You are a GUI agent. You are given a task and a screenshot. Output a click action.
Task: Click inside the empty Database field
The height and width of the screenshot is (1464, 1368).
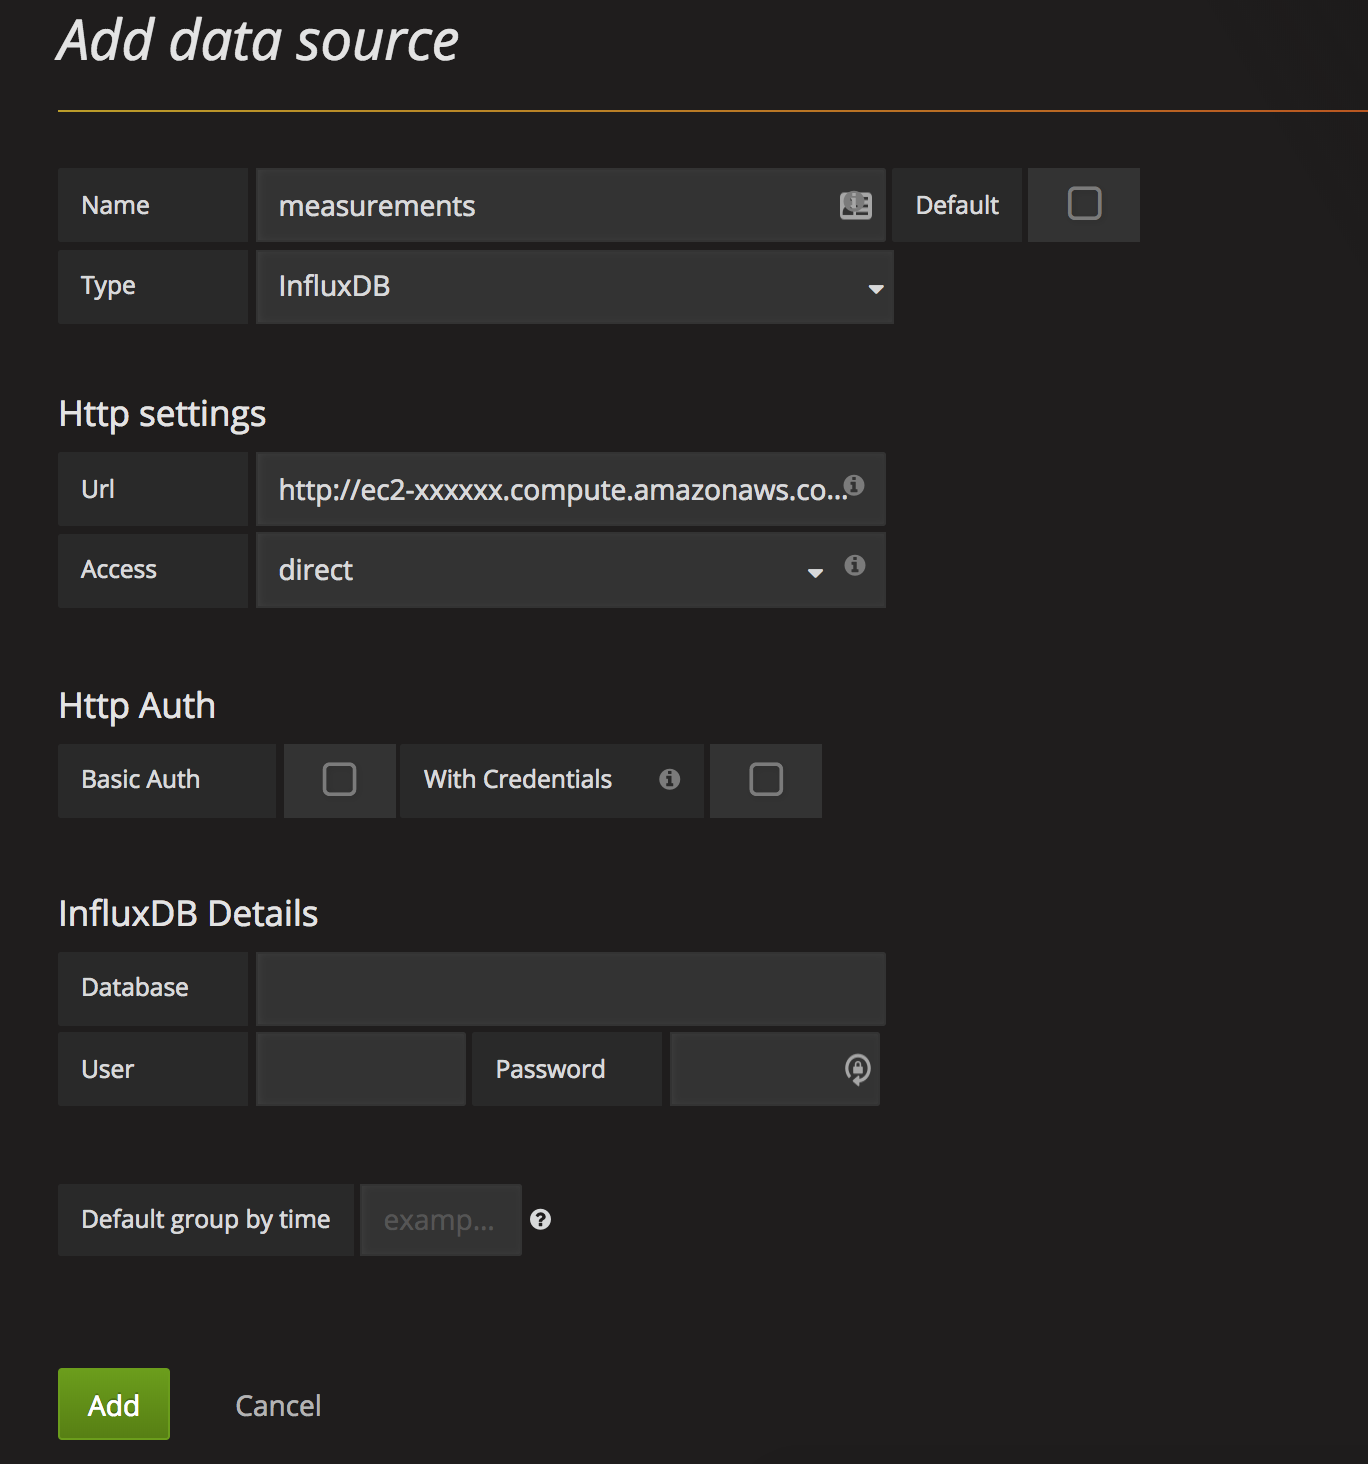click(570, 988)
